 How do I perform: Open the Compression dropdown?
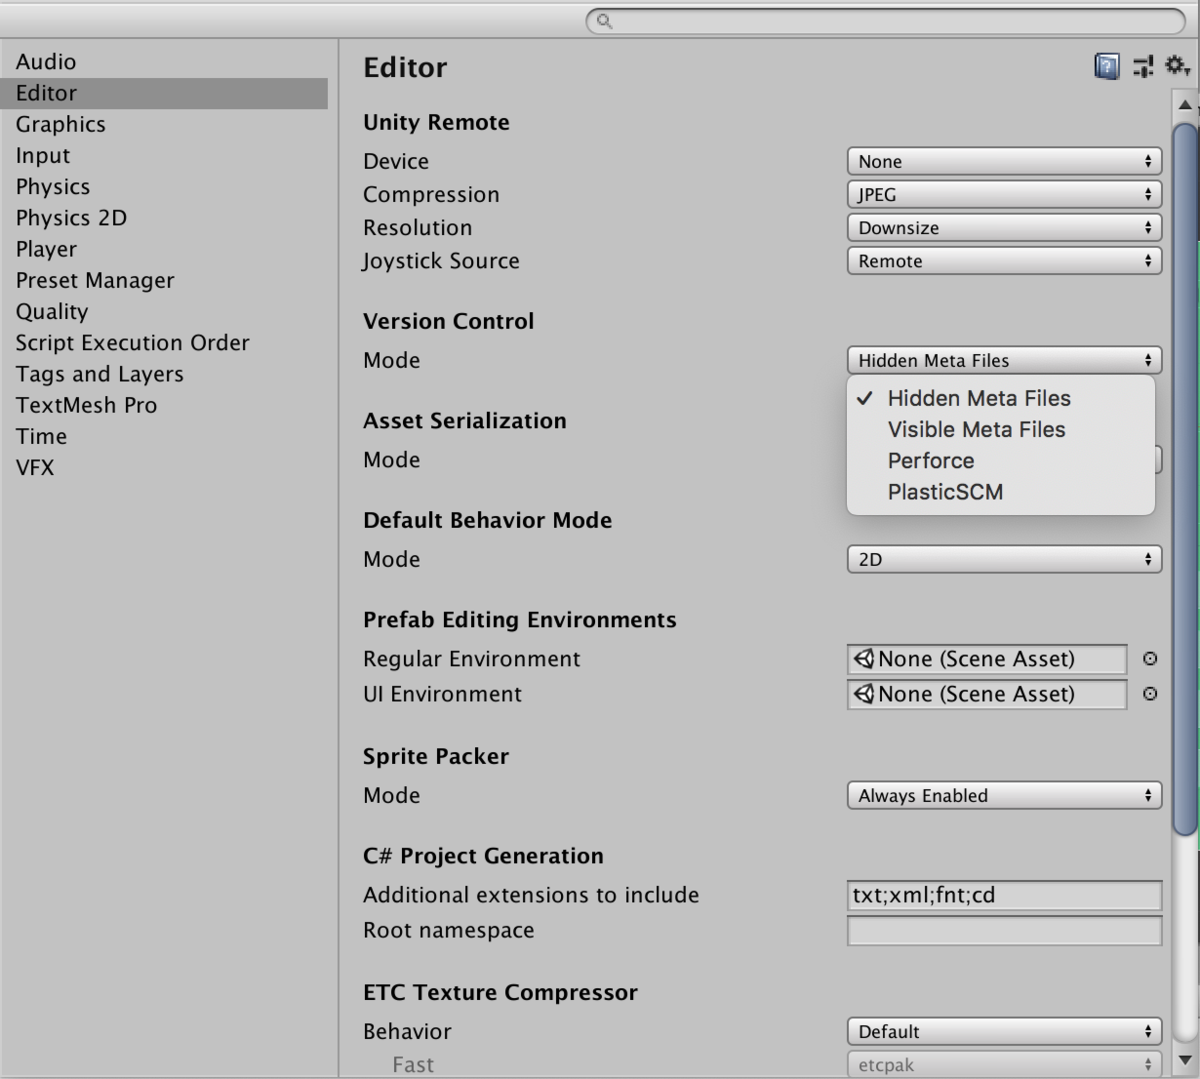coord(1003,194)
